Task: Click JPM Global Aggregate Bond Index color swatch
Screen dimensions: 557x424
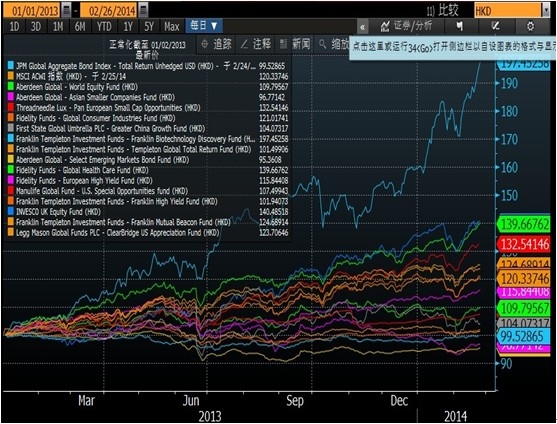Action: pos(11,66)
